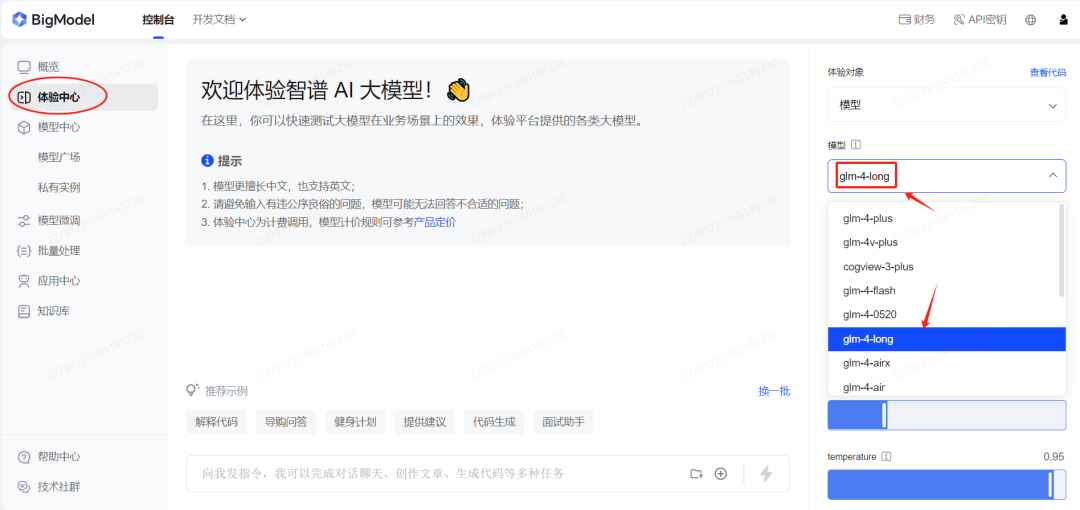
Task: Choose 导购问答 example
Action: (286, 422)
